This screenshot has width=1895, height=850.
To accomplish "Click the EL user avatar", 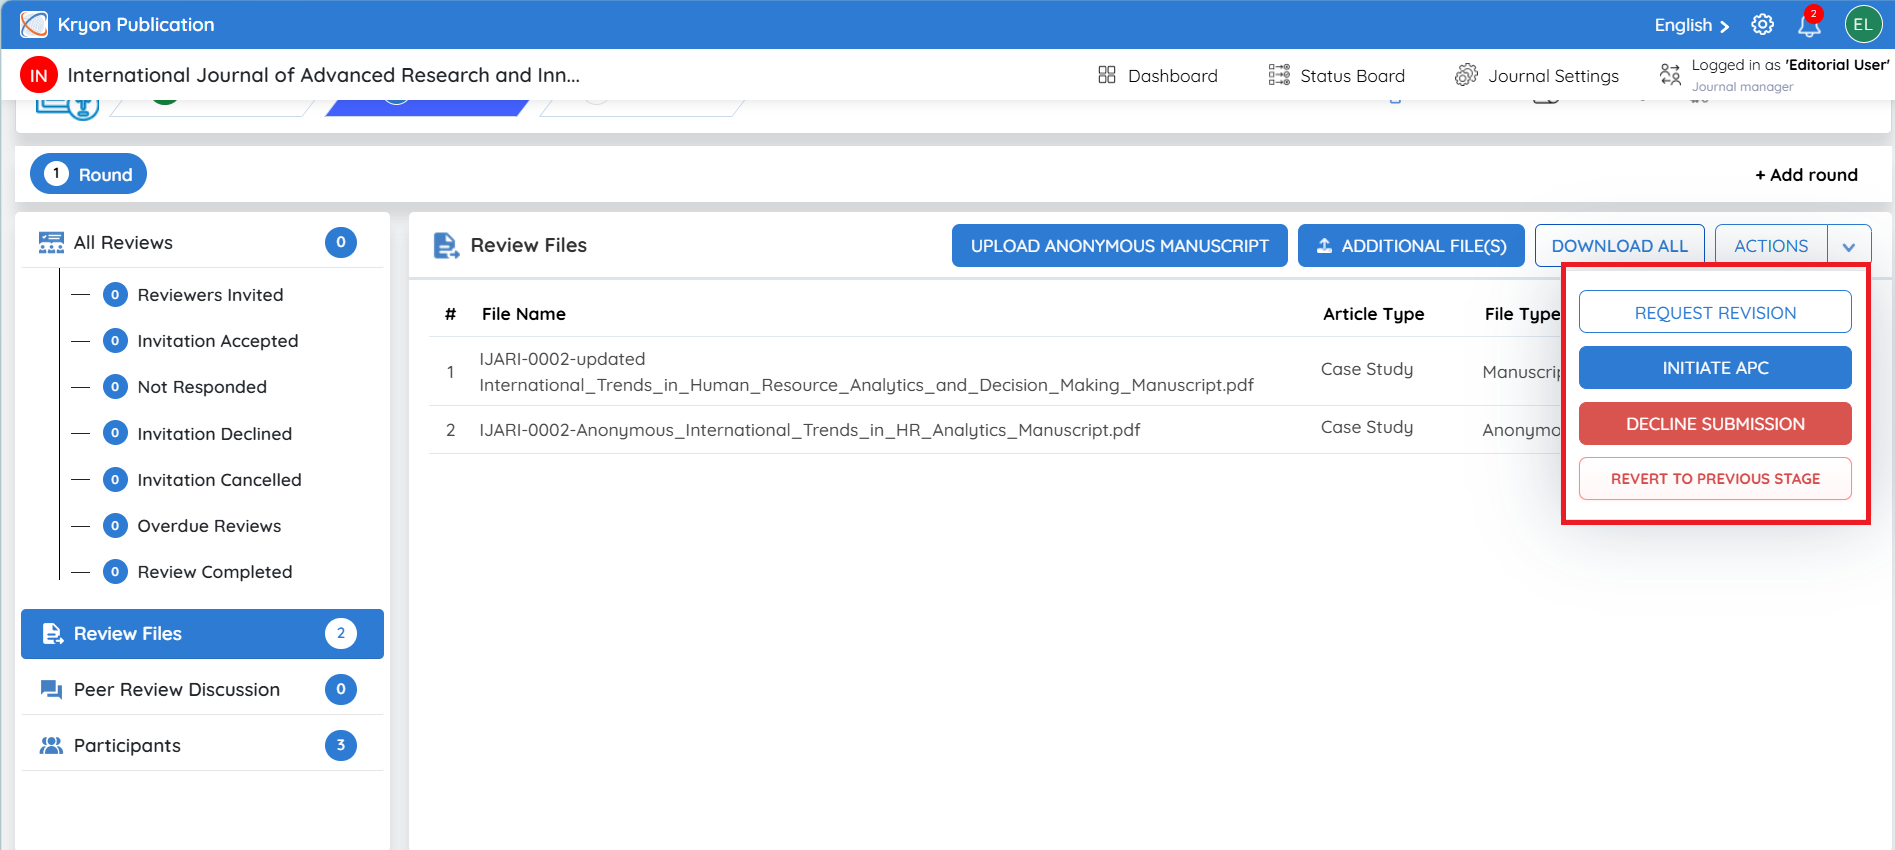I will coord(1863,25).
